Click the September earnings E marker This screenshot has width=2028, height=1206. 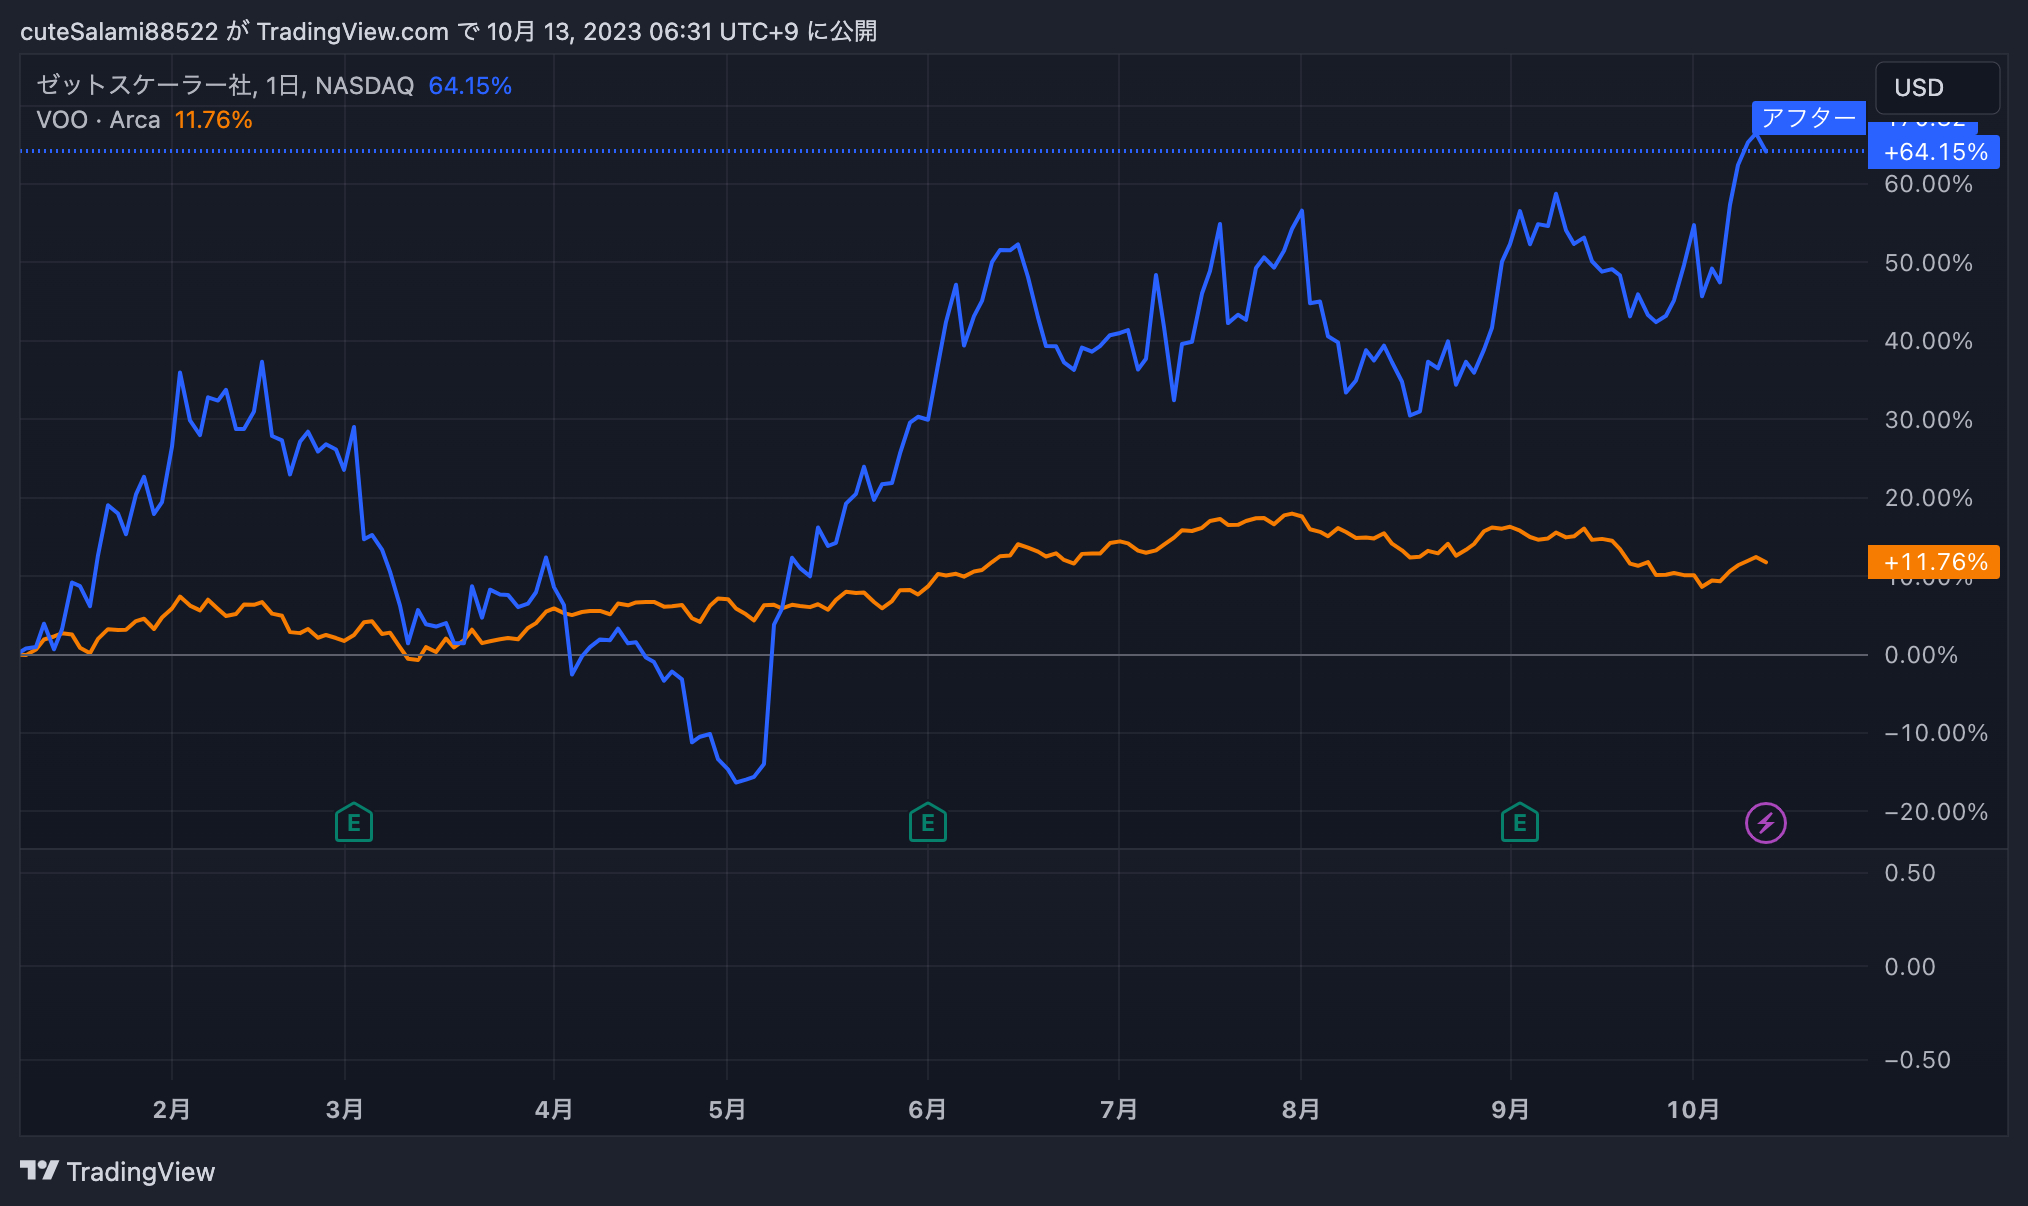tap(1519, 823)
